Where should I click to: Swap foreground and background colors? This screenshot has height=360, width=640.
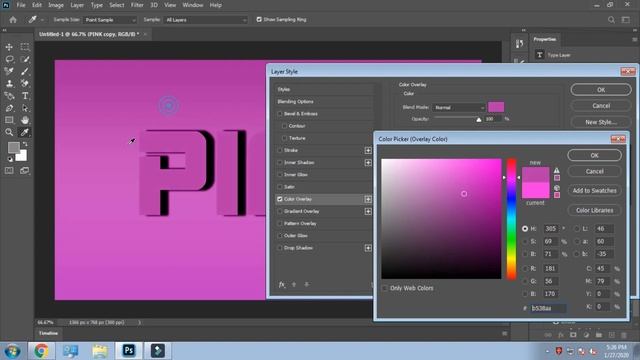pos(25,144)
